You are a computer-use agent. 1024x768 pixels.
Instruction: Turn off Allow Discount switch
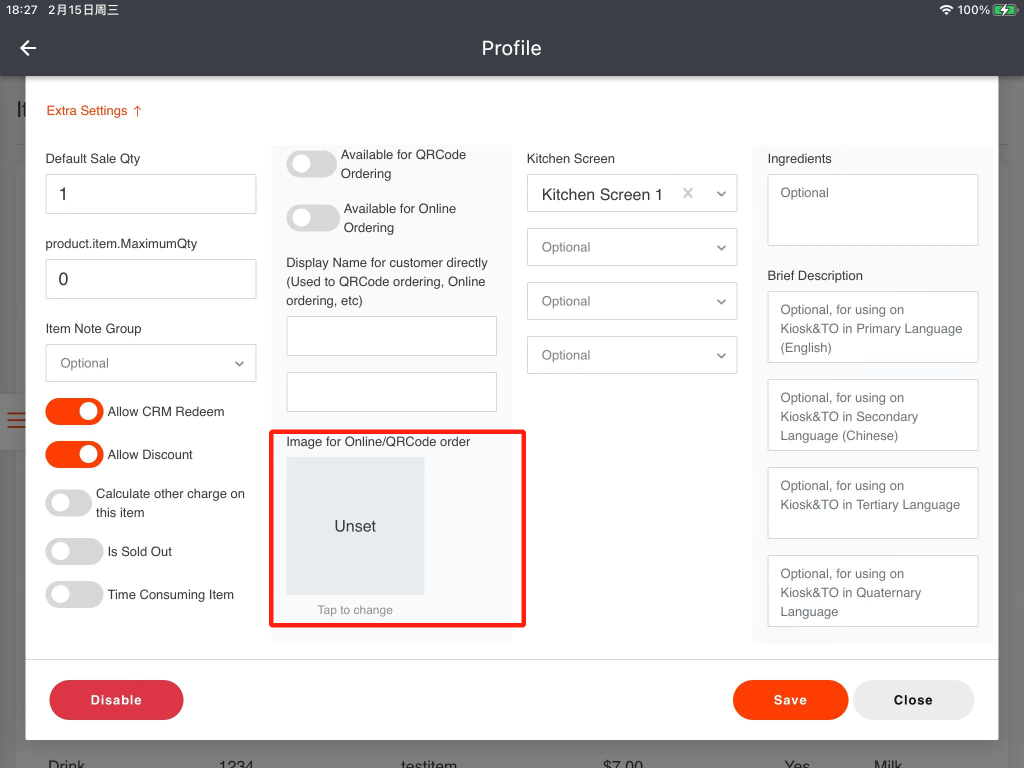pyautogui.click(x=74, y=455)
